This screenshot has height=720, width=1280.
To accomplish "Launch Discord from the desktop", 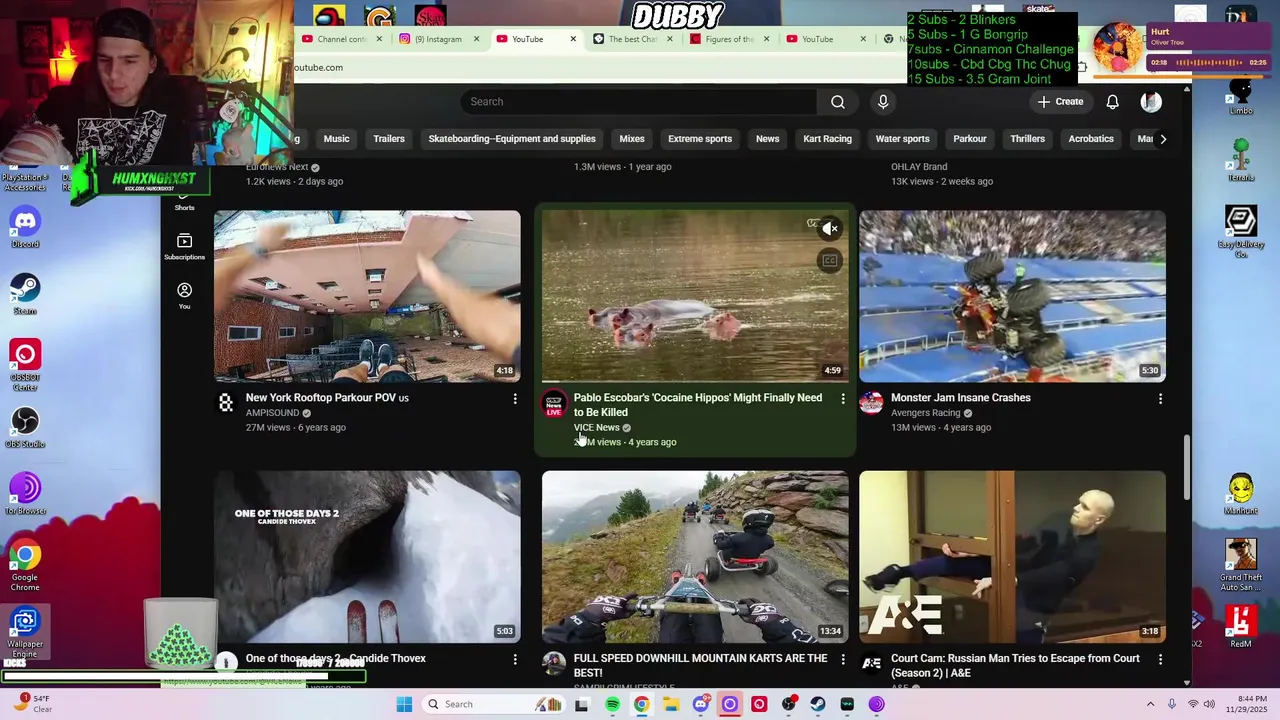I will [25, 227].
